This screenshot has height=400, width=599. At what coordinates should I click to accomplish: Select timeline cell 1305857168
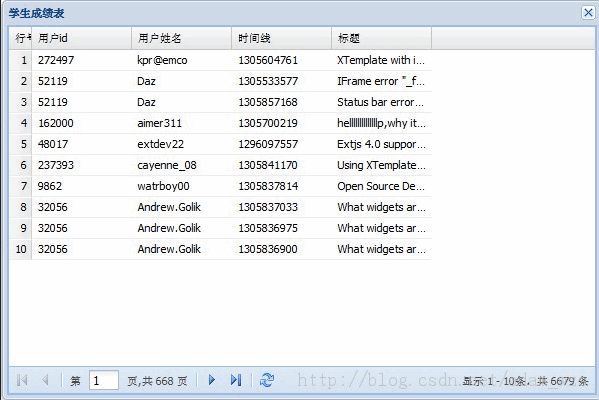[x=282, y=102]
